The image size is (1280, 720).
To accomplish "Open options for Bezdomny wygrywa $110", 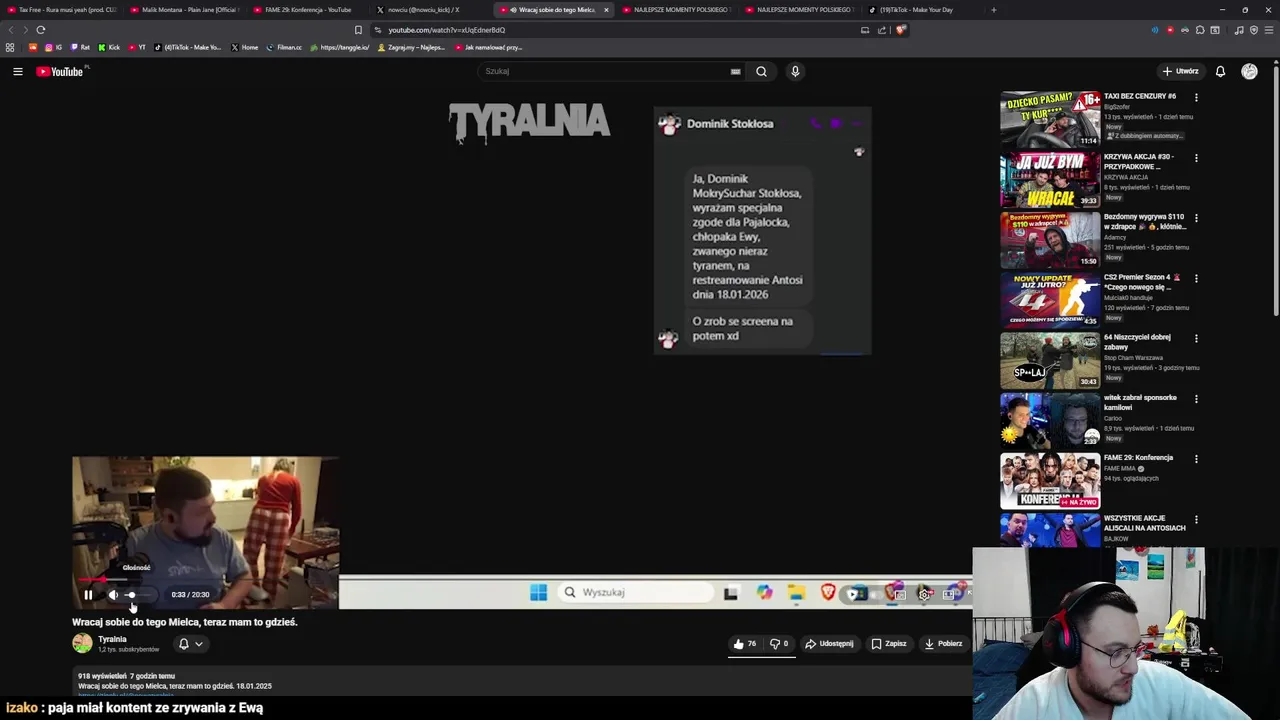I will click(1196, 218).
